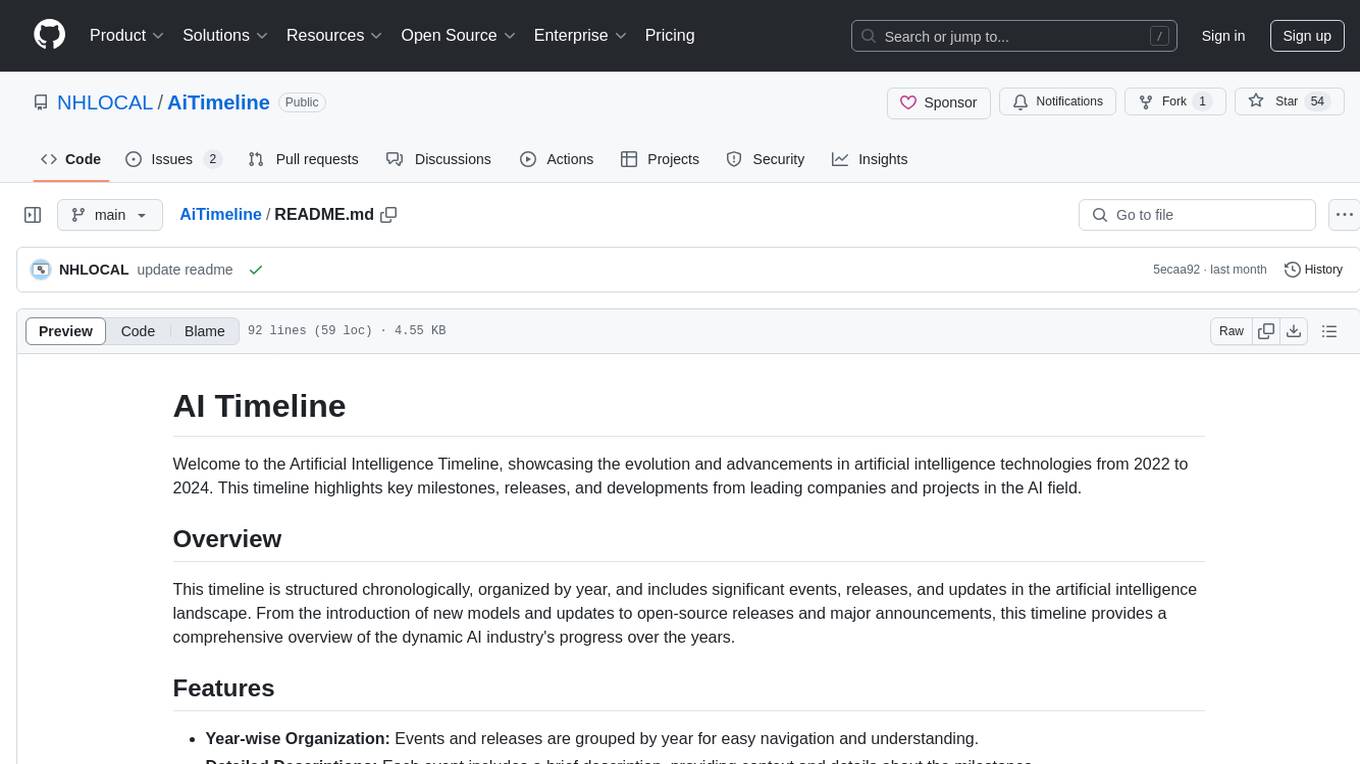Open the Pull requests tab
This screenshot has width=1360, height=764.
point(303,159)
